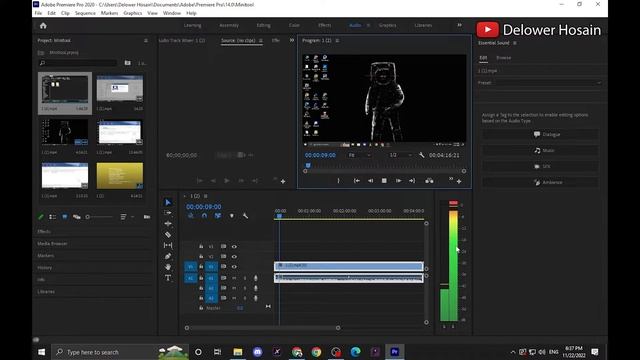Open Program monitor settings wrench

422,155
